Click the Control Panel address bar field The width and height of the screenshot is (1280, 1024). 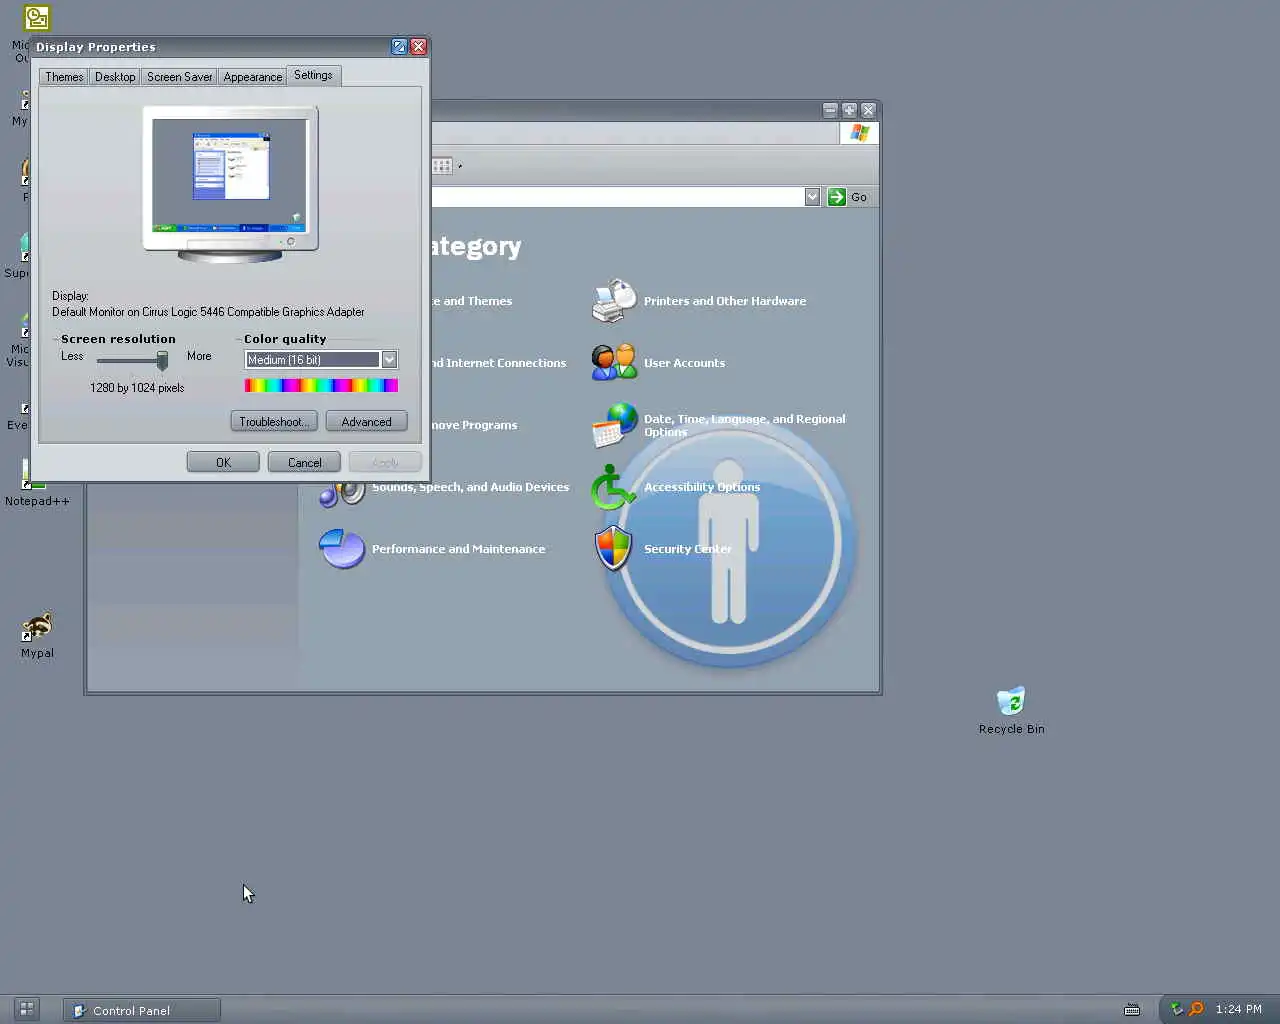pos(617,197)
